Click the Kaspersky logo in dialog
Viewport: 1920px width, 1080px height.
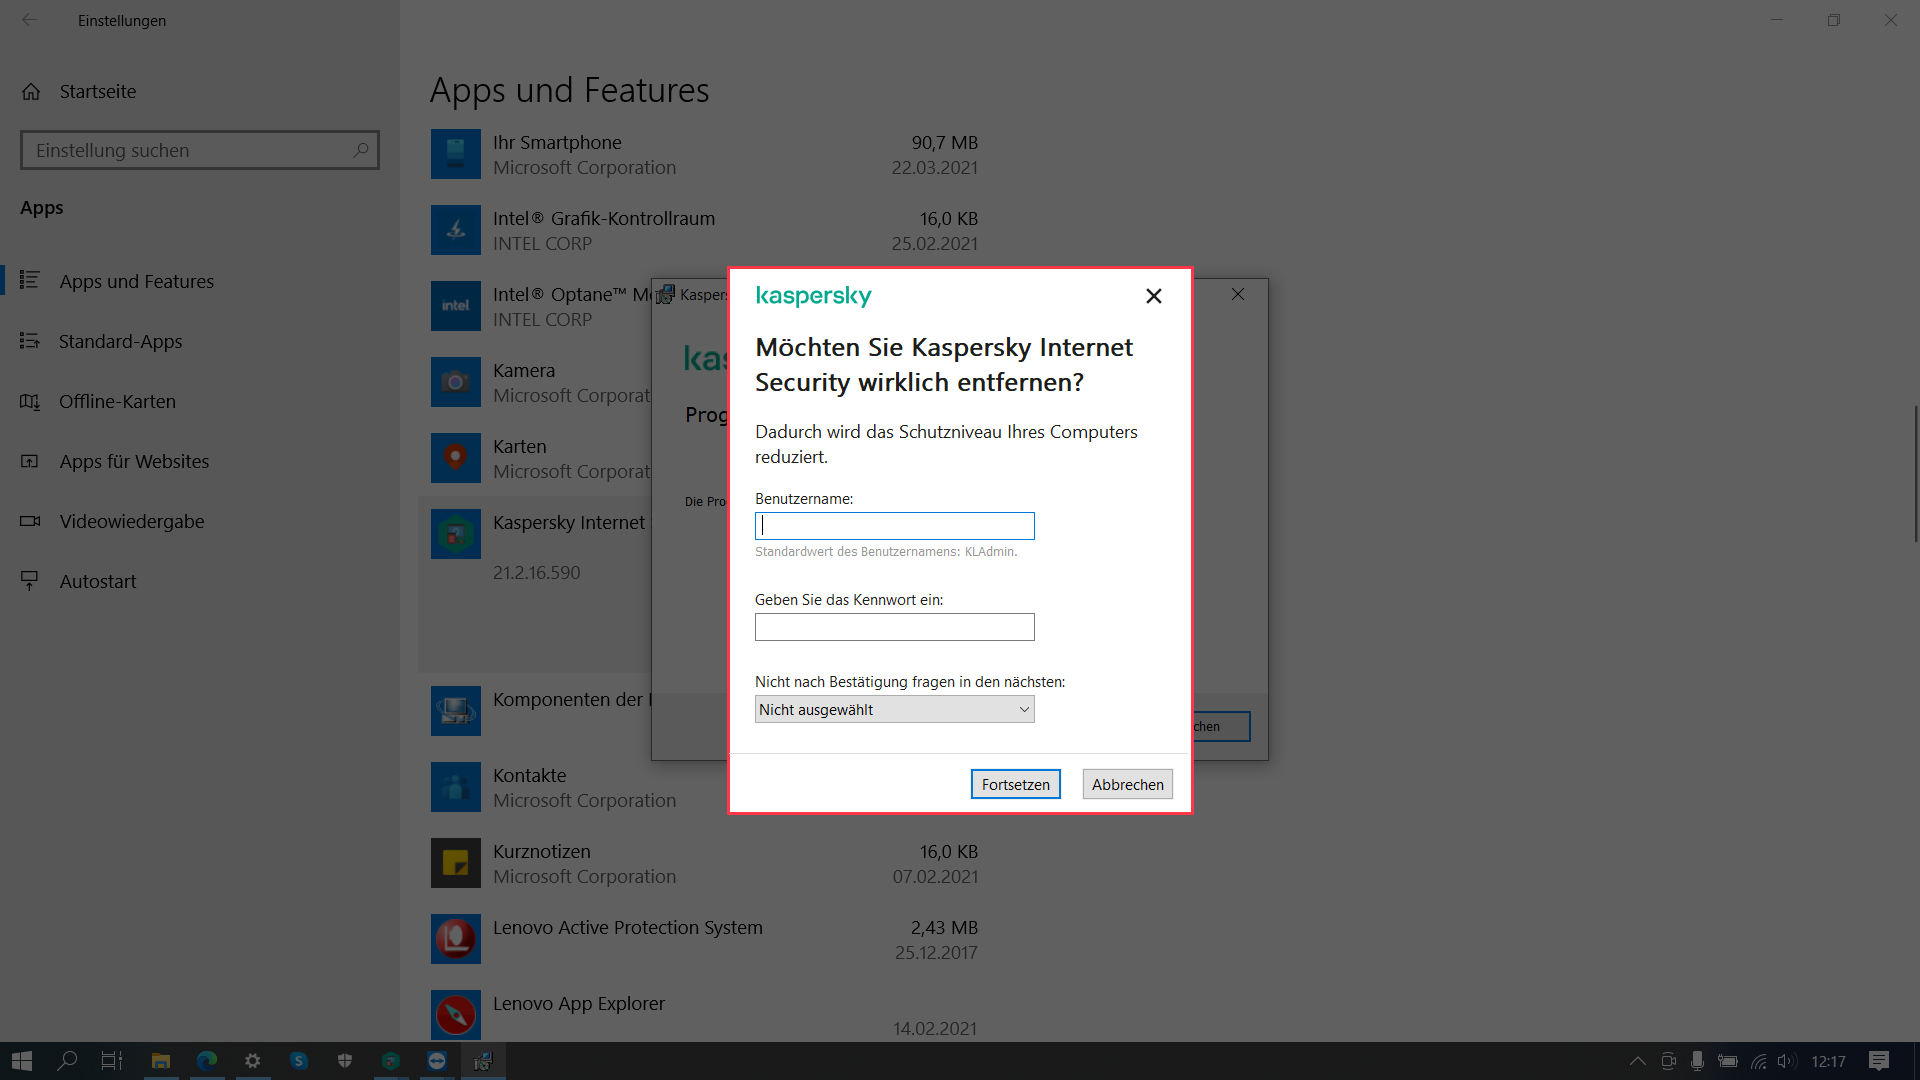pos(813,296)
